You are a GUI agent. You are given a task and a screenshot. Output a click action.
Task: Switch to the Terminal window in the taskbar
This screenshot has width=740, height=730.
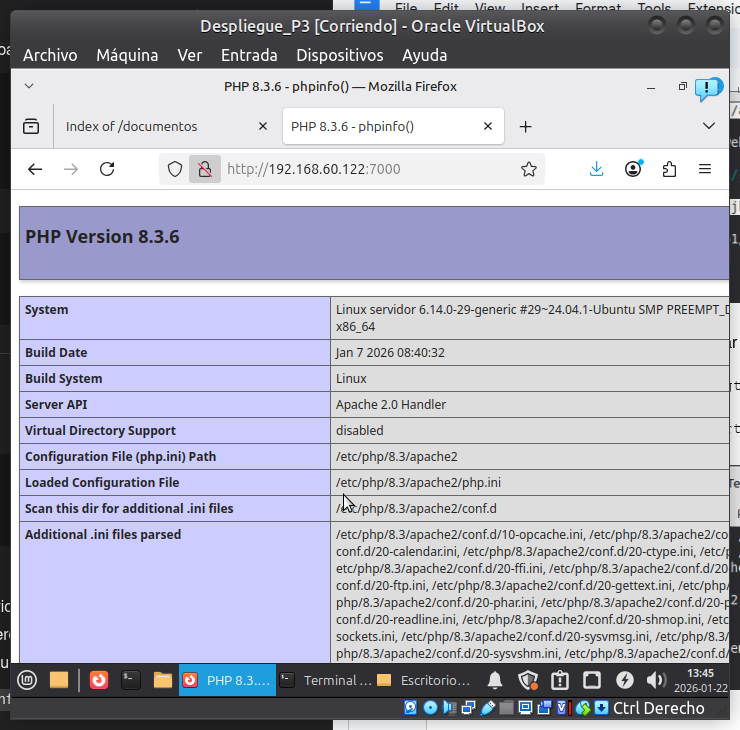click(326, 680)
